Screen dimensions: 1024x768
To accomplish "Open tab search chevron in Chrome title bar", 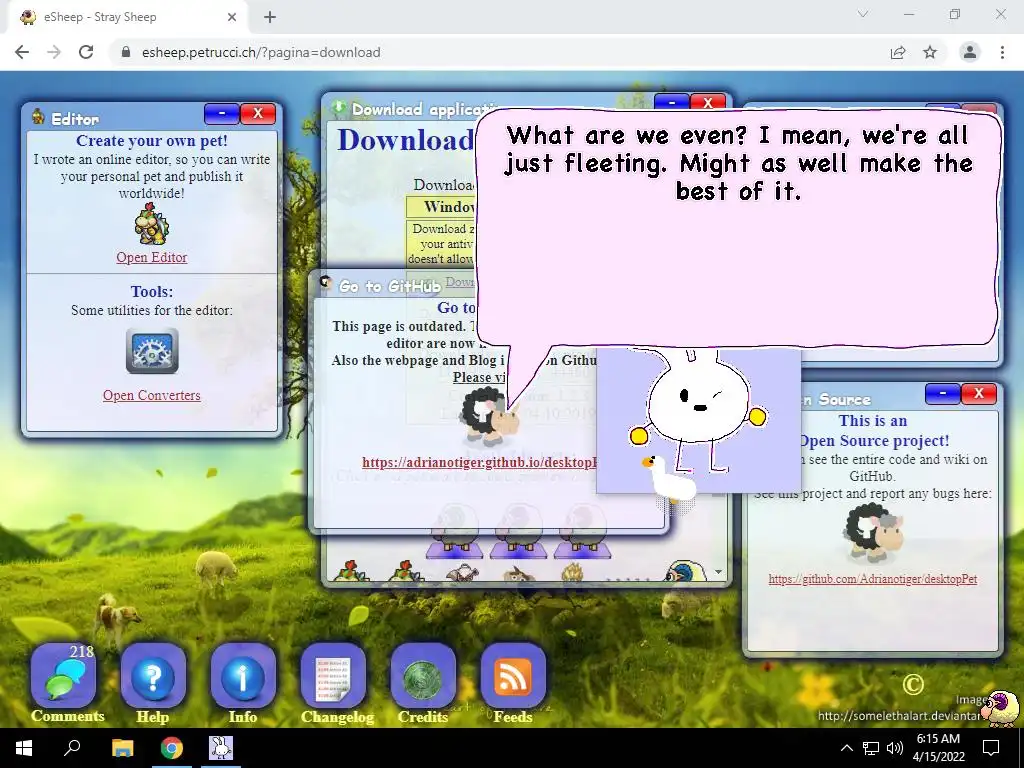I will click(863, 14).
